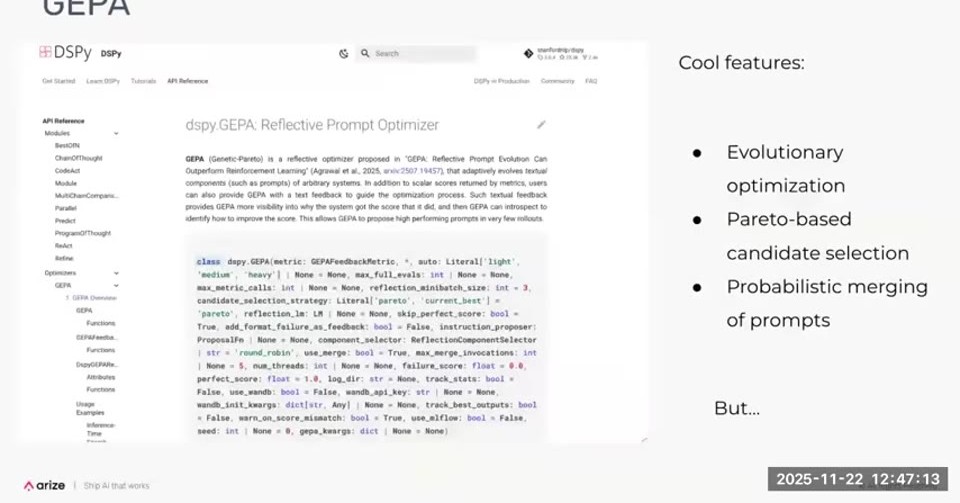Image resolution: width=960 pixels, height=503 pixels.
Task: Go to the Get Started tab
Action: coord(58,81)
